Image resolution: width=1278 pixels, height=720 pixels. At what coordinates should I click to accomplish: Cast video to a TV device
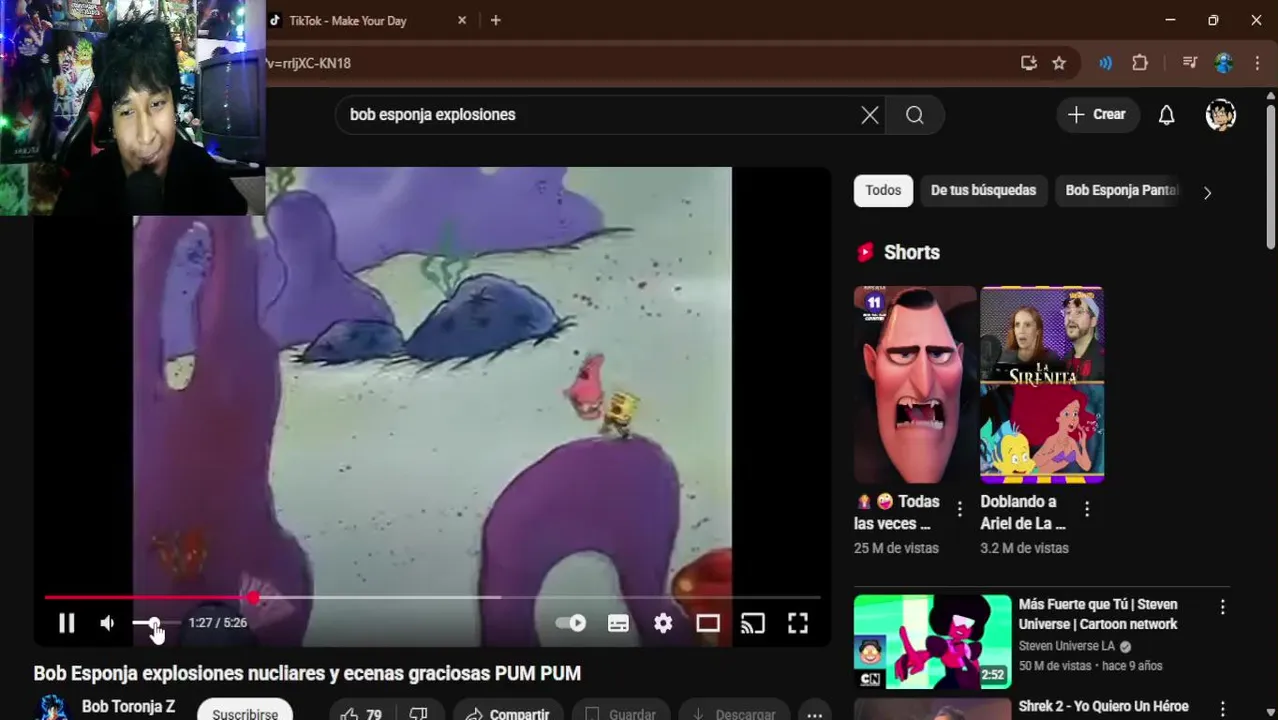(x=752, y=623)
